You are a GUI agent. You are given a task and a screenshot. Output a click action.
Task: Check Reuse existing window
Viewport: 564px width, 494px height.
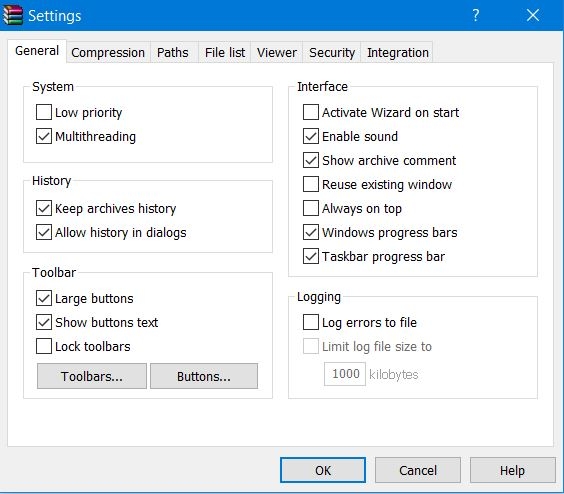tap(311, 184)
